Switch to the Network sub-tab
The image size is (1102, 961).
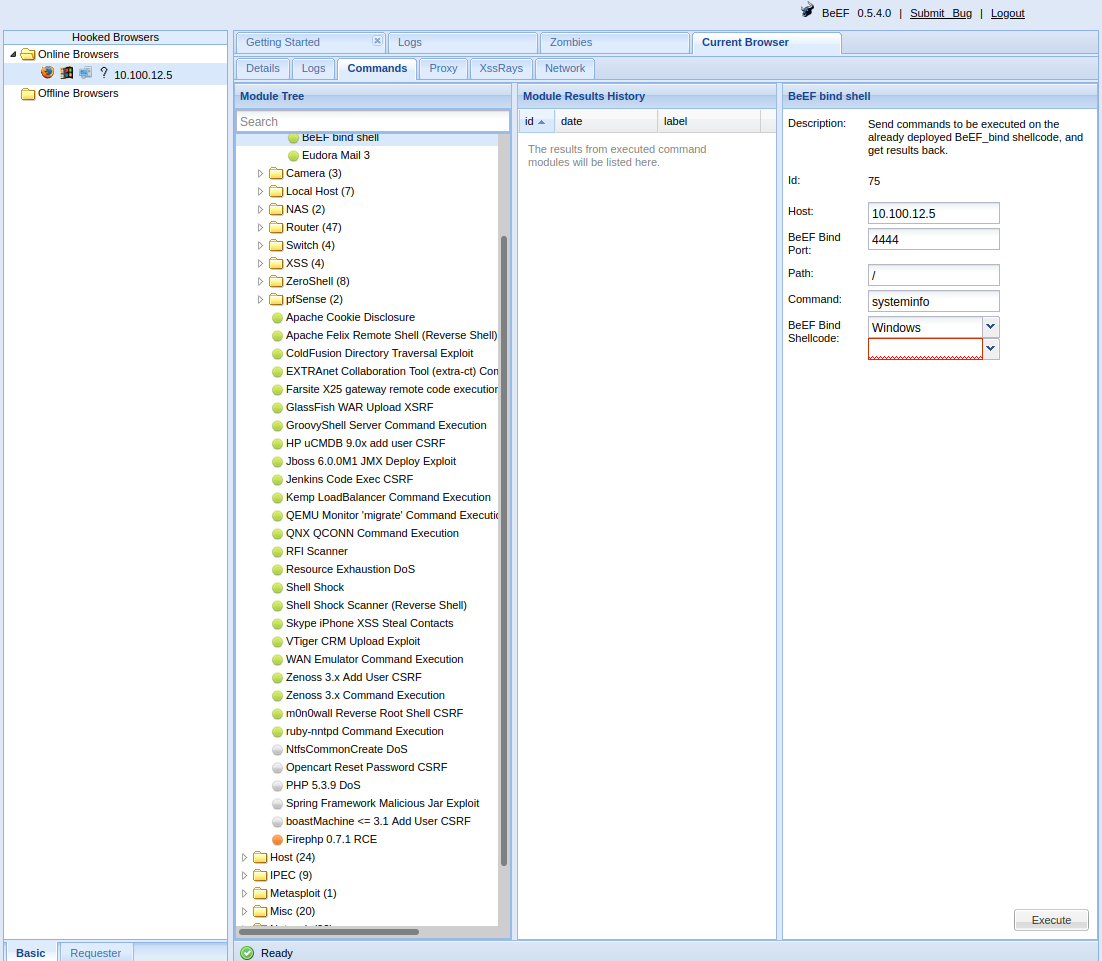[x=565, y=68]
